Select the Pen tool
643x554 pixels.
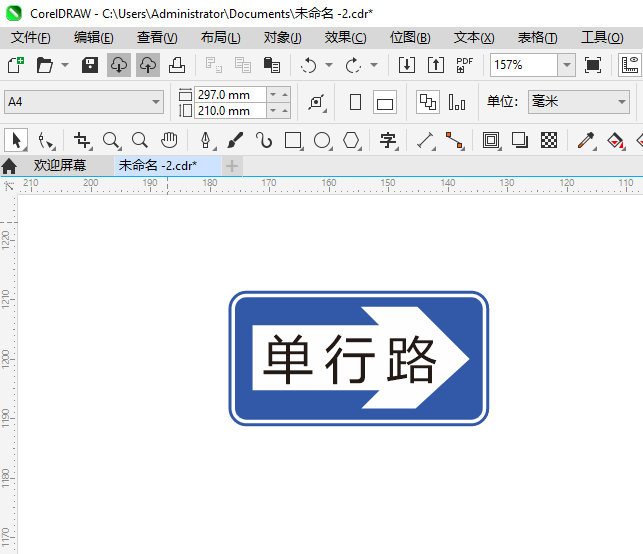(x=206, y=141)
